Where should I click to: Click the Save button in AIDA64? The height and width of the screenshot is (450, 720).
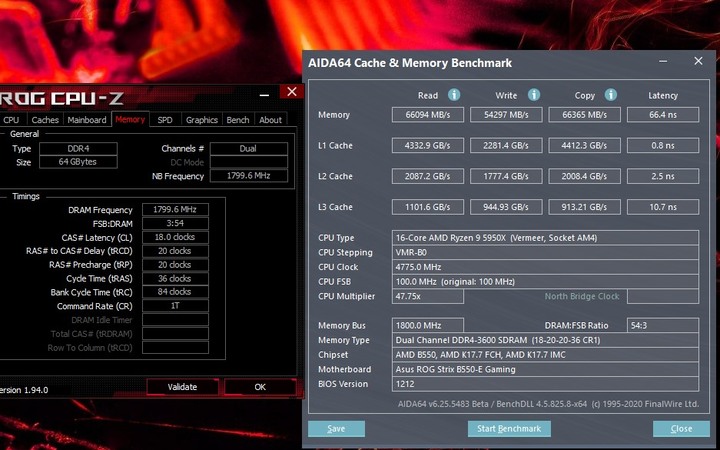[336, 428]
